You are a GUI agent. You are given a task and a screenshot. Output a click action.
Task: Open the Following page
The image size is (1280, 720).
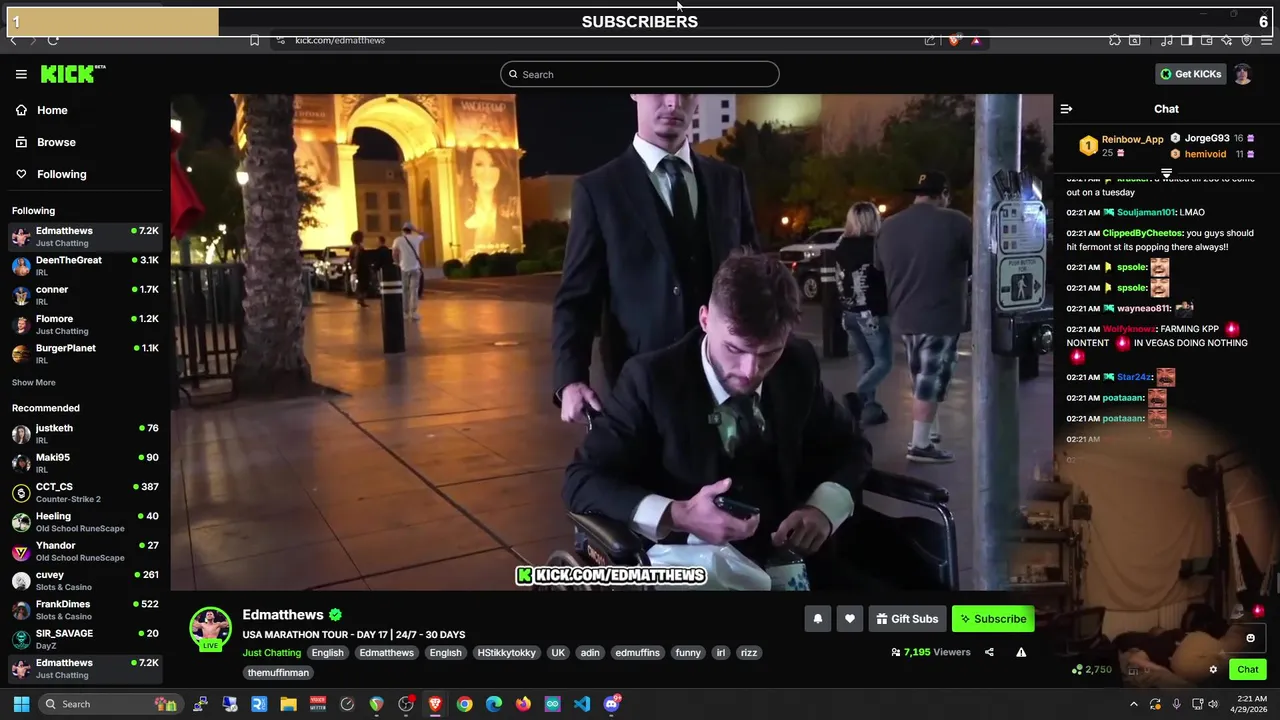tap(50, 174)
